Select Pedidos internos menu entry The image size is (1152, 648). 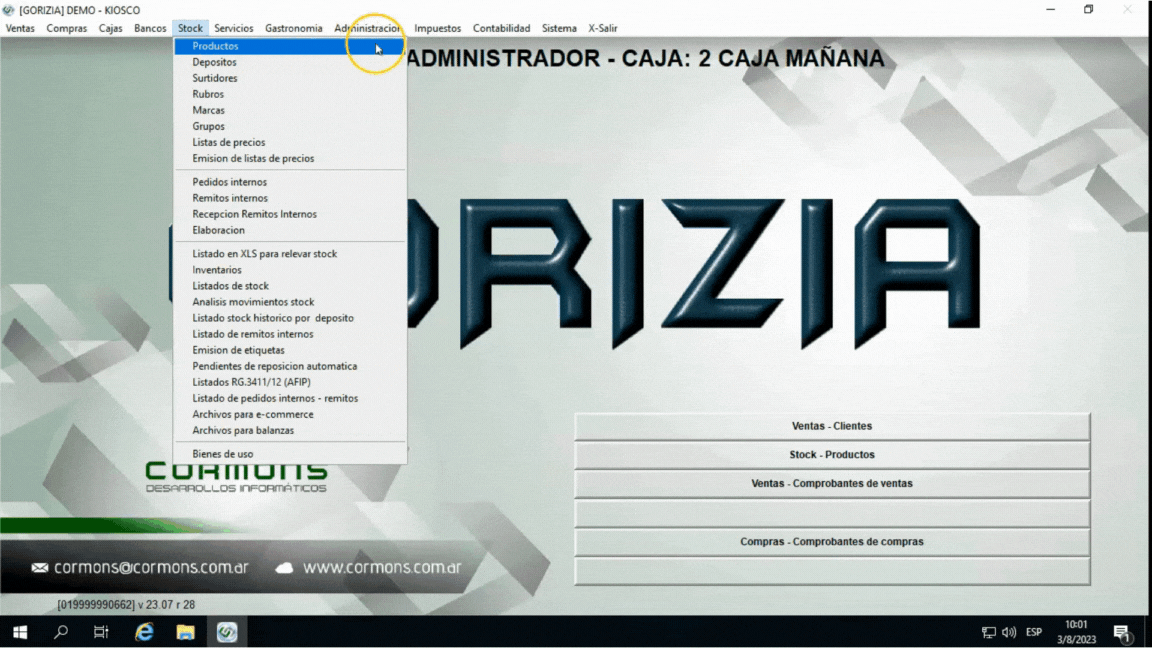point(289,182)
